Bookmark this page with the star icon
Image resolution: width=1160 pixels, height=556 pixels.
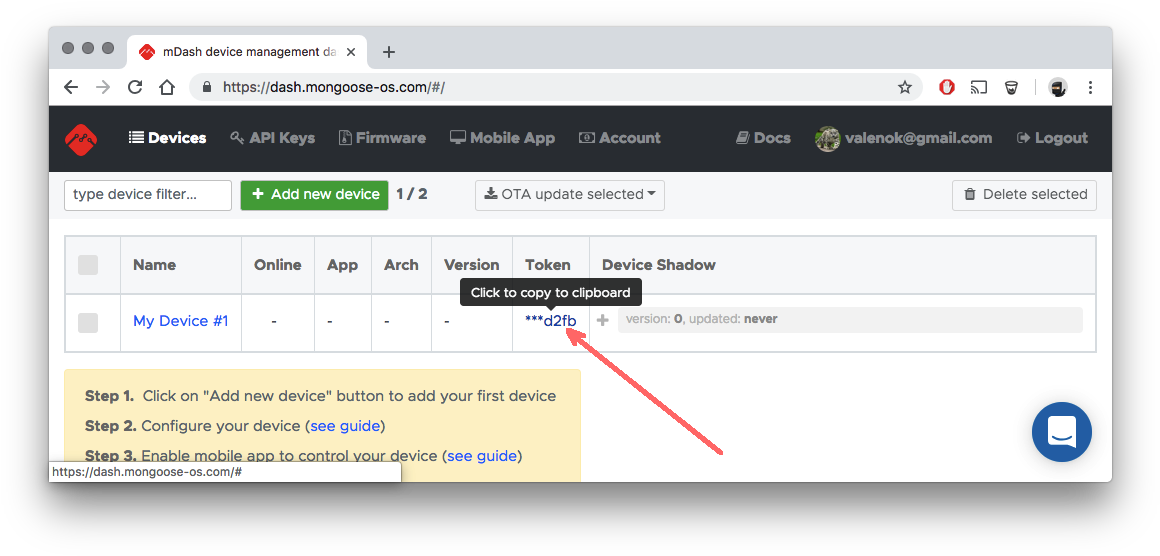click(905, 87)
